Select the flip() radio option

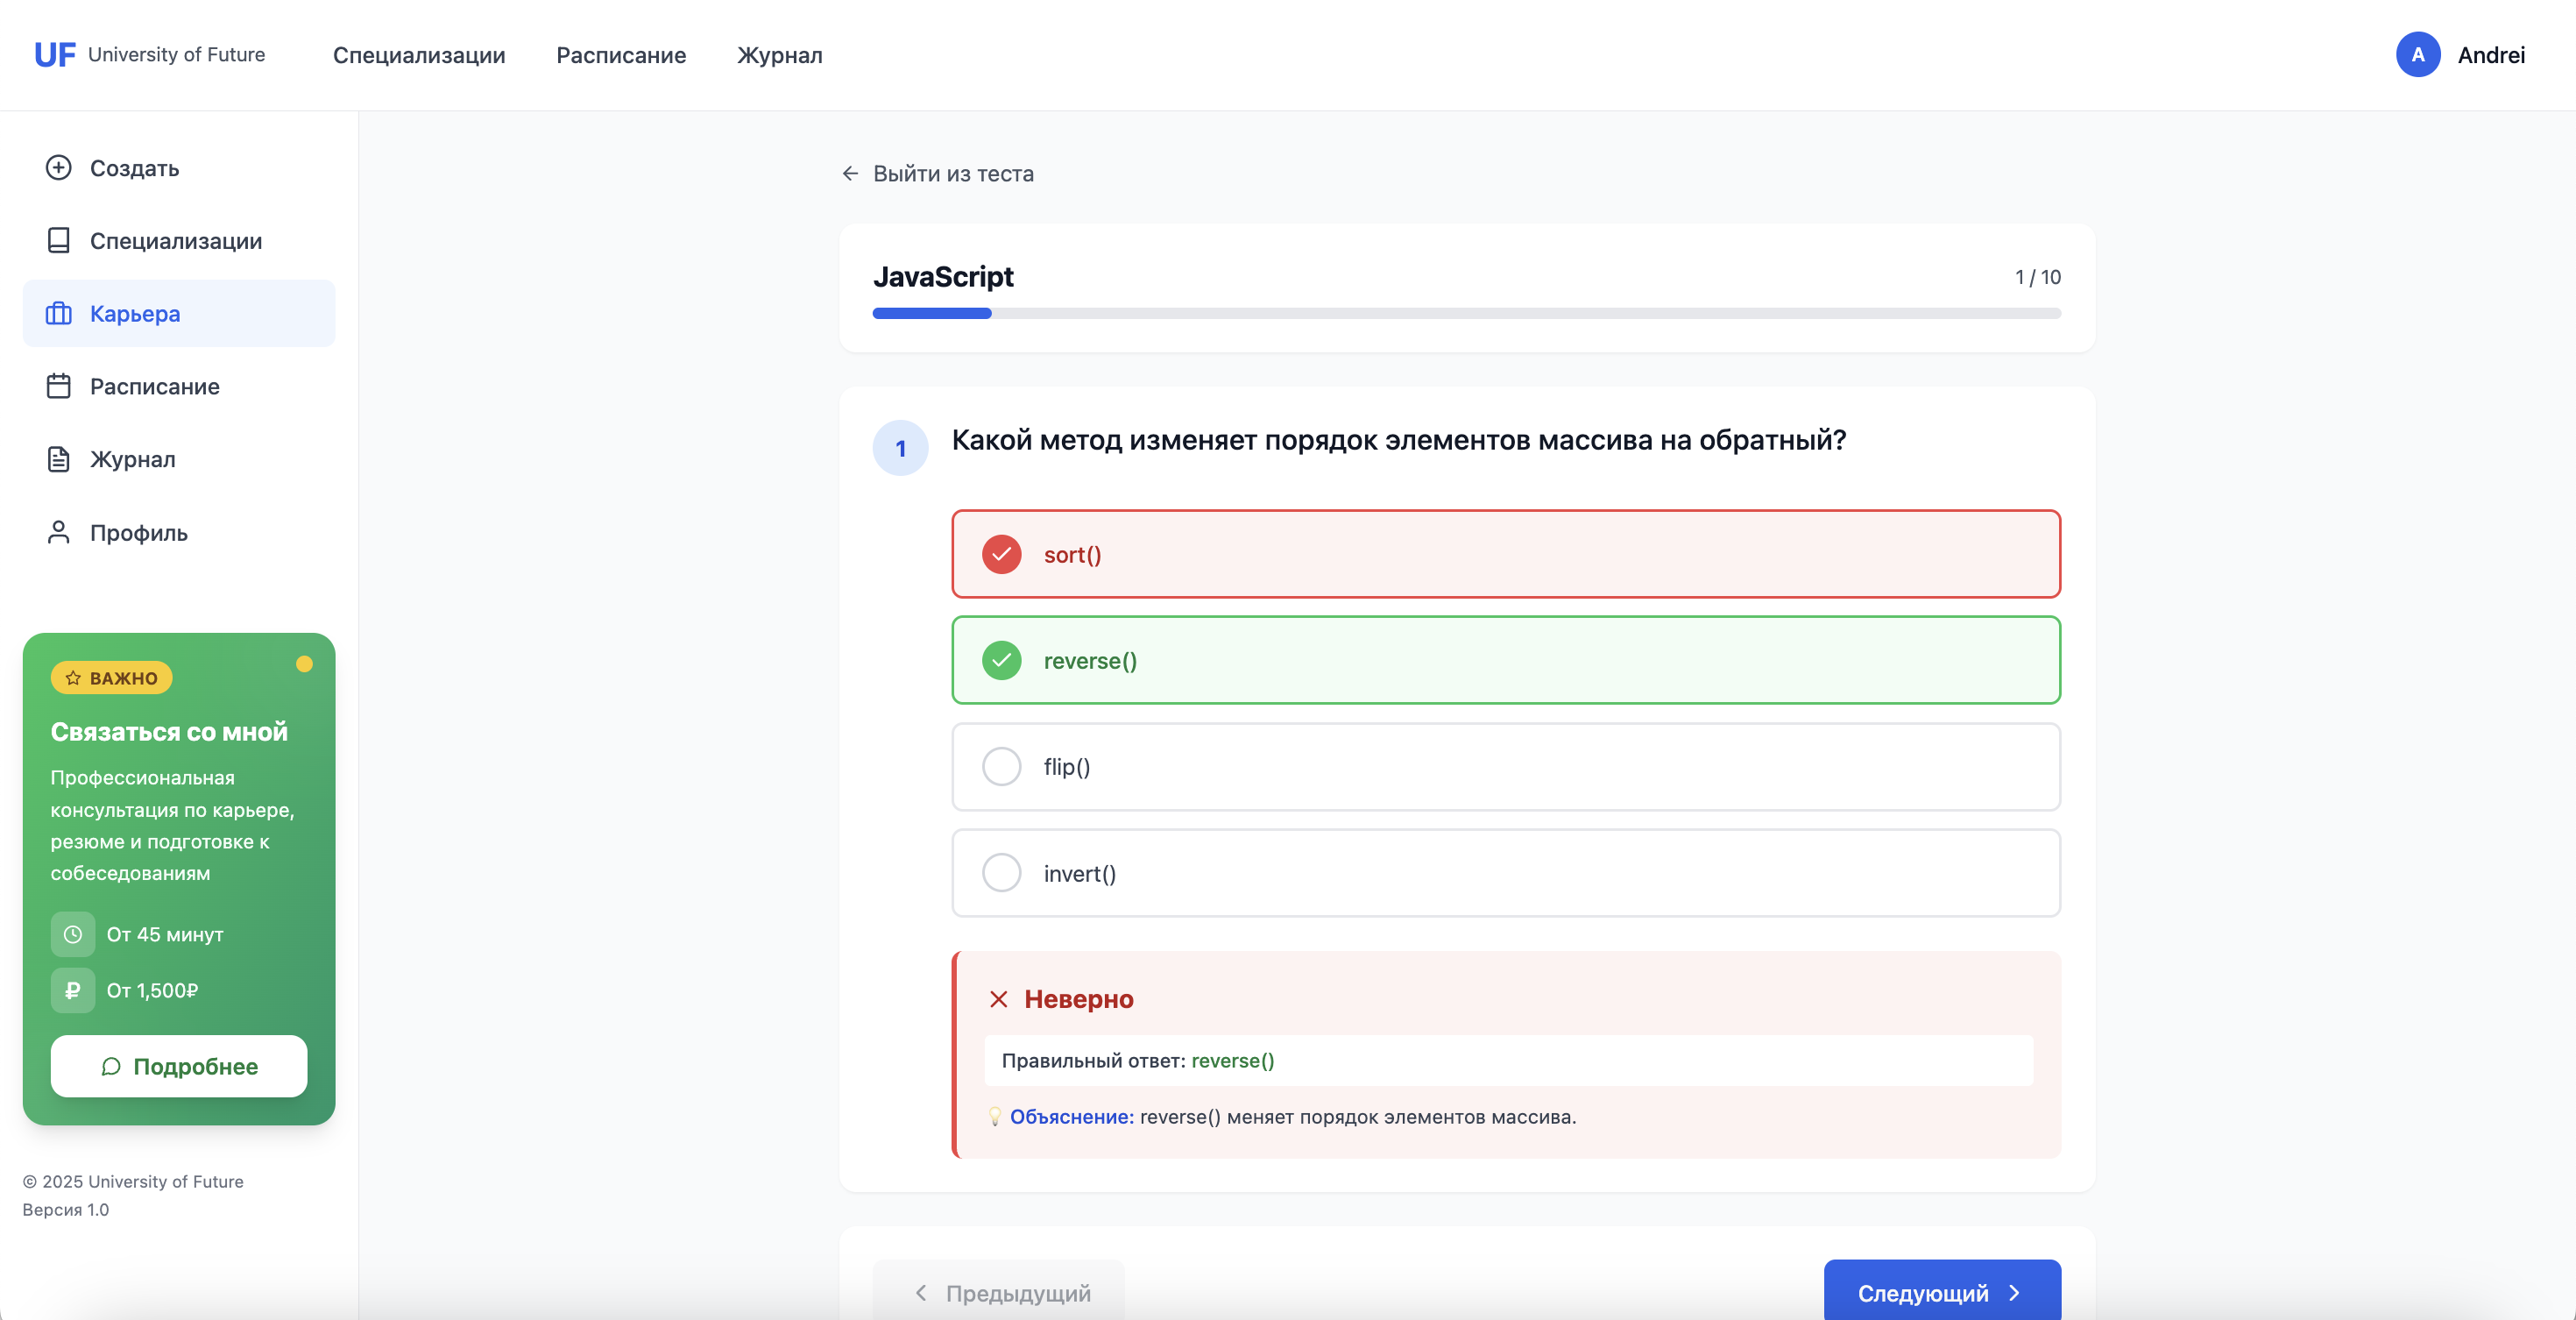click(1001, 767)
